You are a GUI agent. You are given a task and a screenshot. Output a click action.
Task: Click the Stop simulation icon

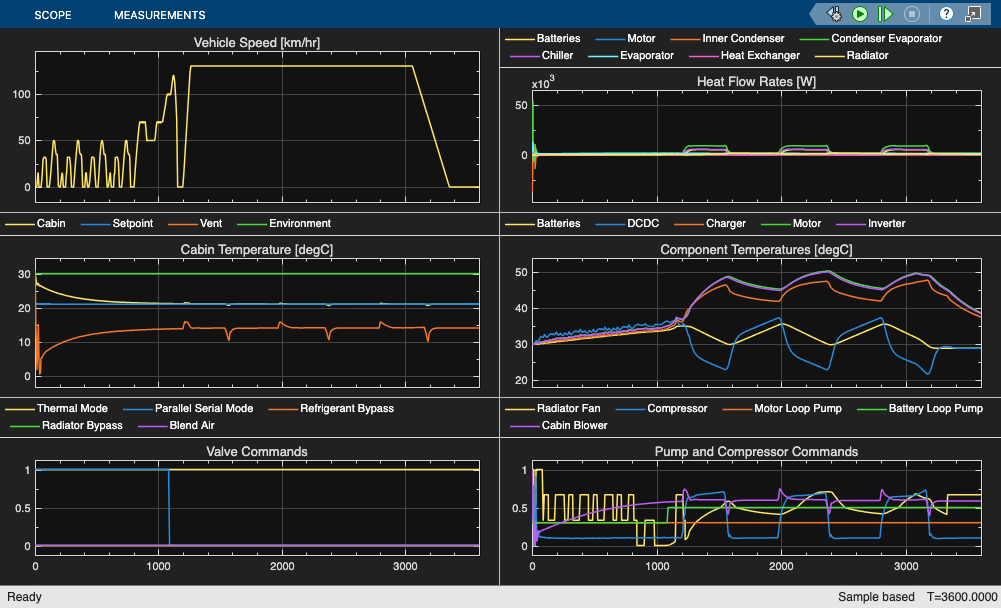pos(912,13)
